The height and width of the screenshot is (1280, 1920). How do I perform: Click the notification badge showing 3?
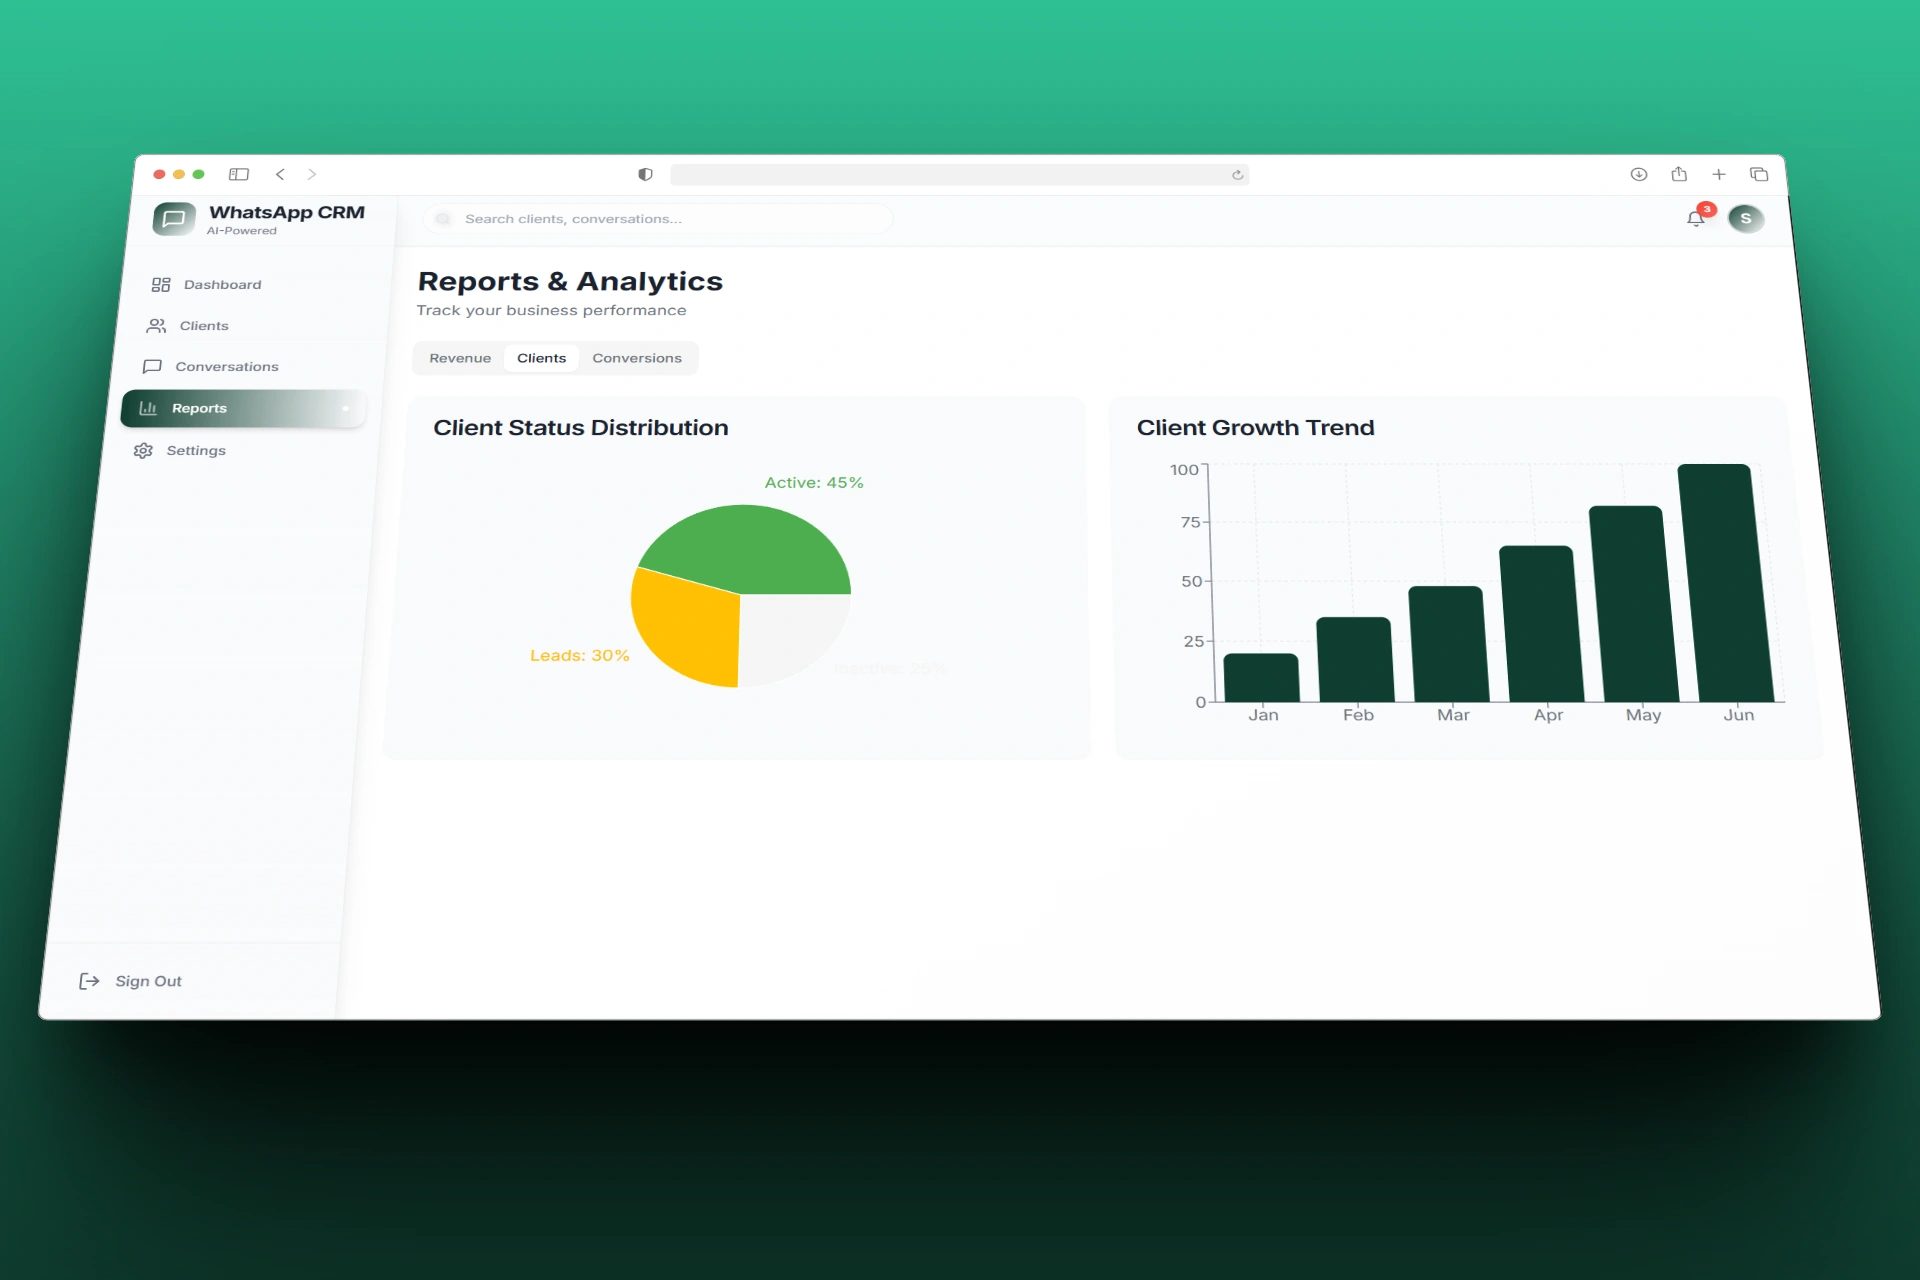click(x=1707, y=209)
